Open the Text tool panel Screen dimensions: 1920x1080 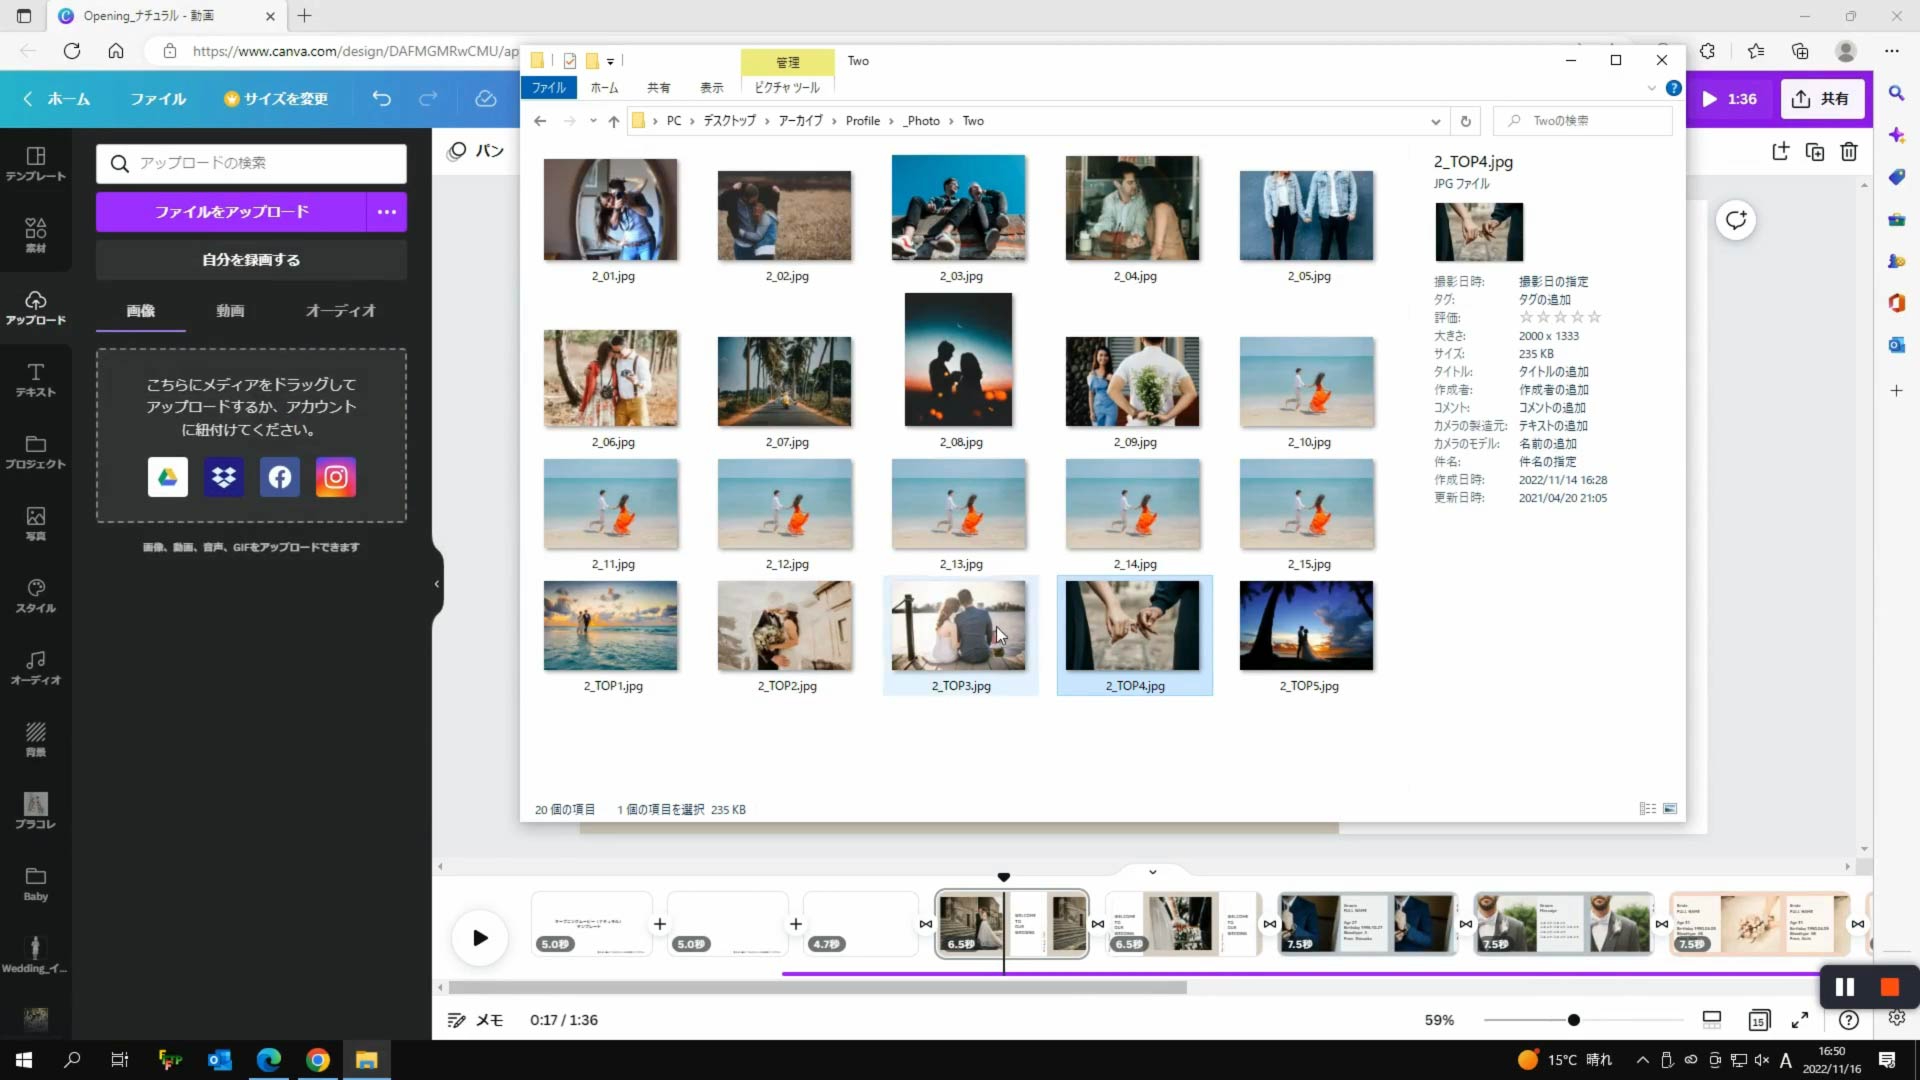[x=35, y=379]
